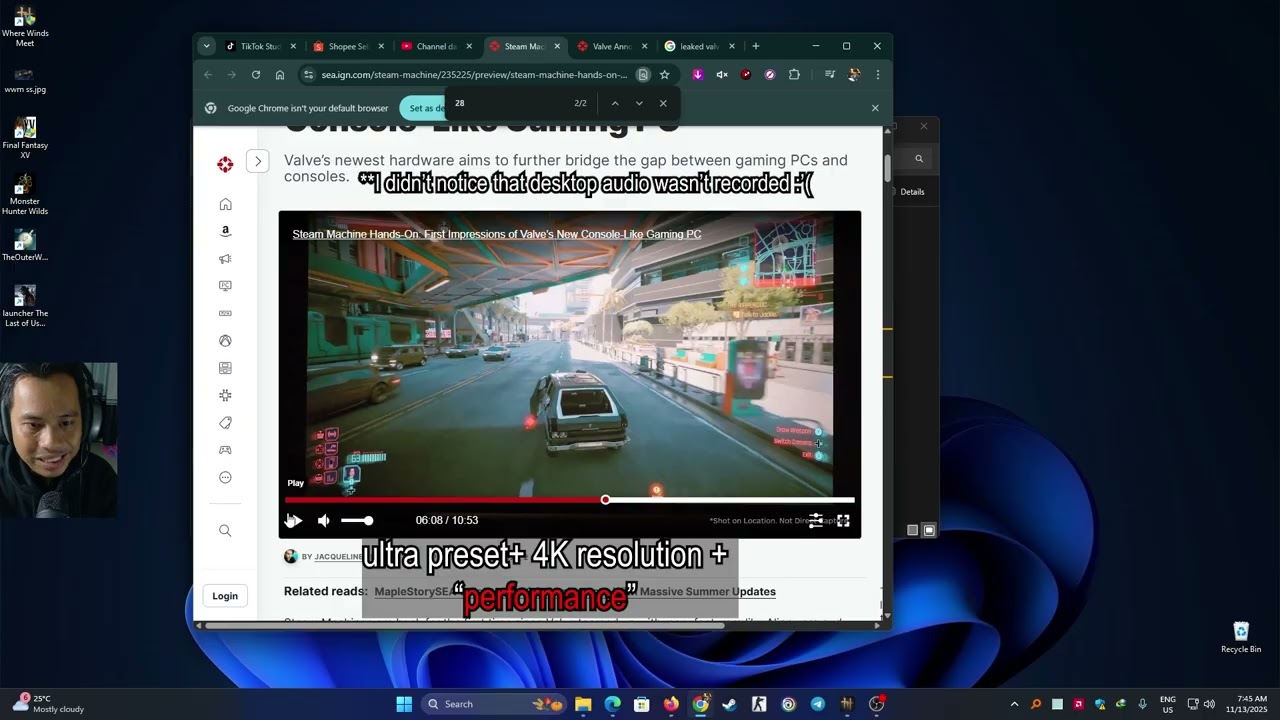1280x720 pixels.
Task: Click the Login button
Action: pyautogui.click(x=225, y=596)
